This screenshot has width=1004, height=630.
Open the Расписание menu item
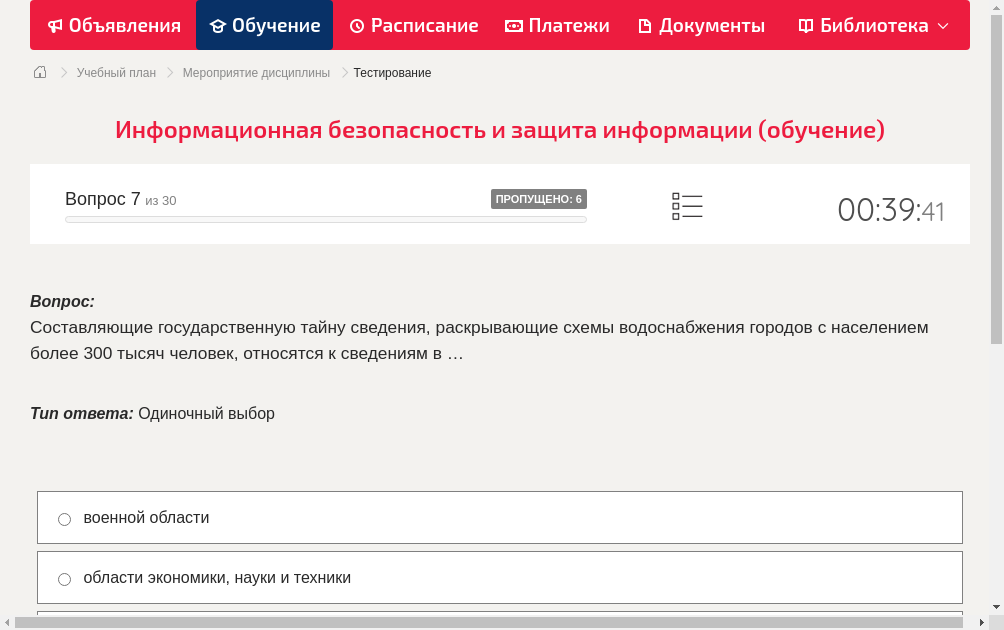(x=413, y=25)
